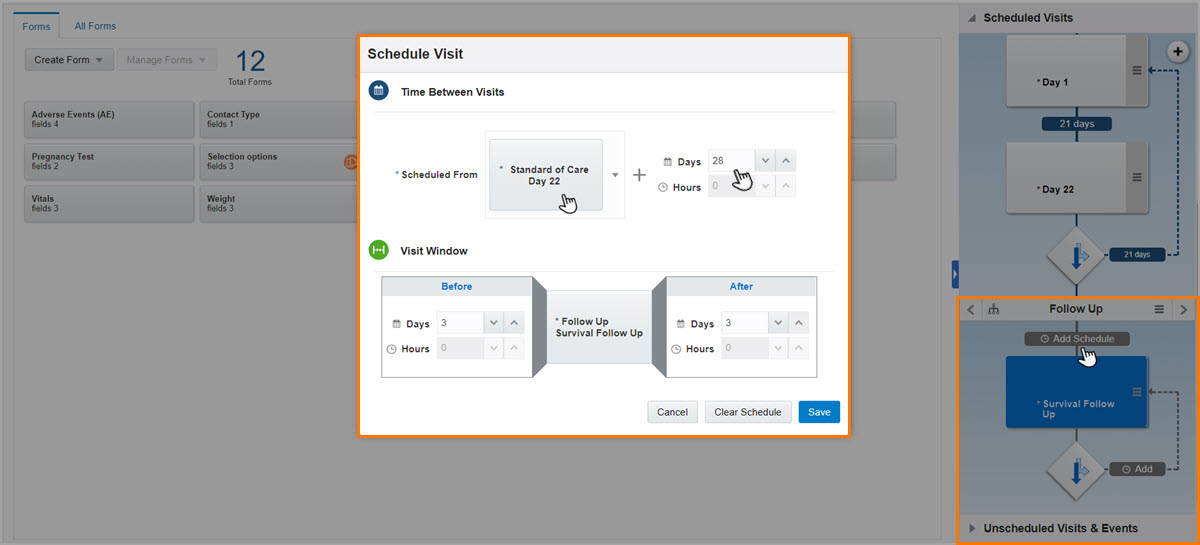The height and width of the screenshot is (545, 1200).
Task: Click the After window Hours field
Action: (x=744, y=348)
